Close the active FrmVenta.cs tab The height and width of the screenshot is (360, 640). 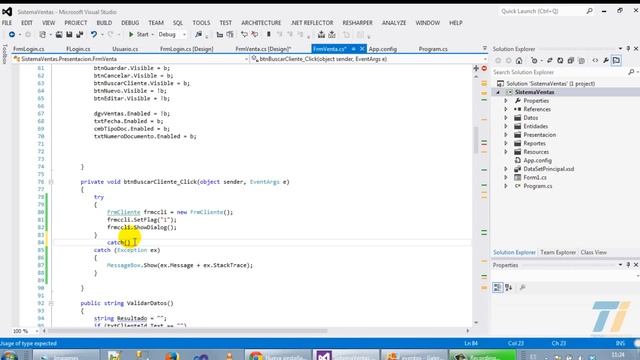[362, 49]
